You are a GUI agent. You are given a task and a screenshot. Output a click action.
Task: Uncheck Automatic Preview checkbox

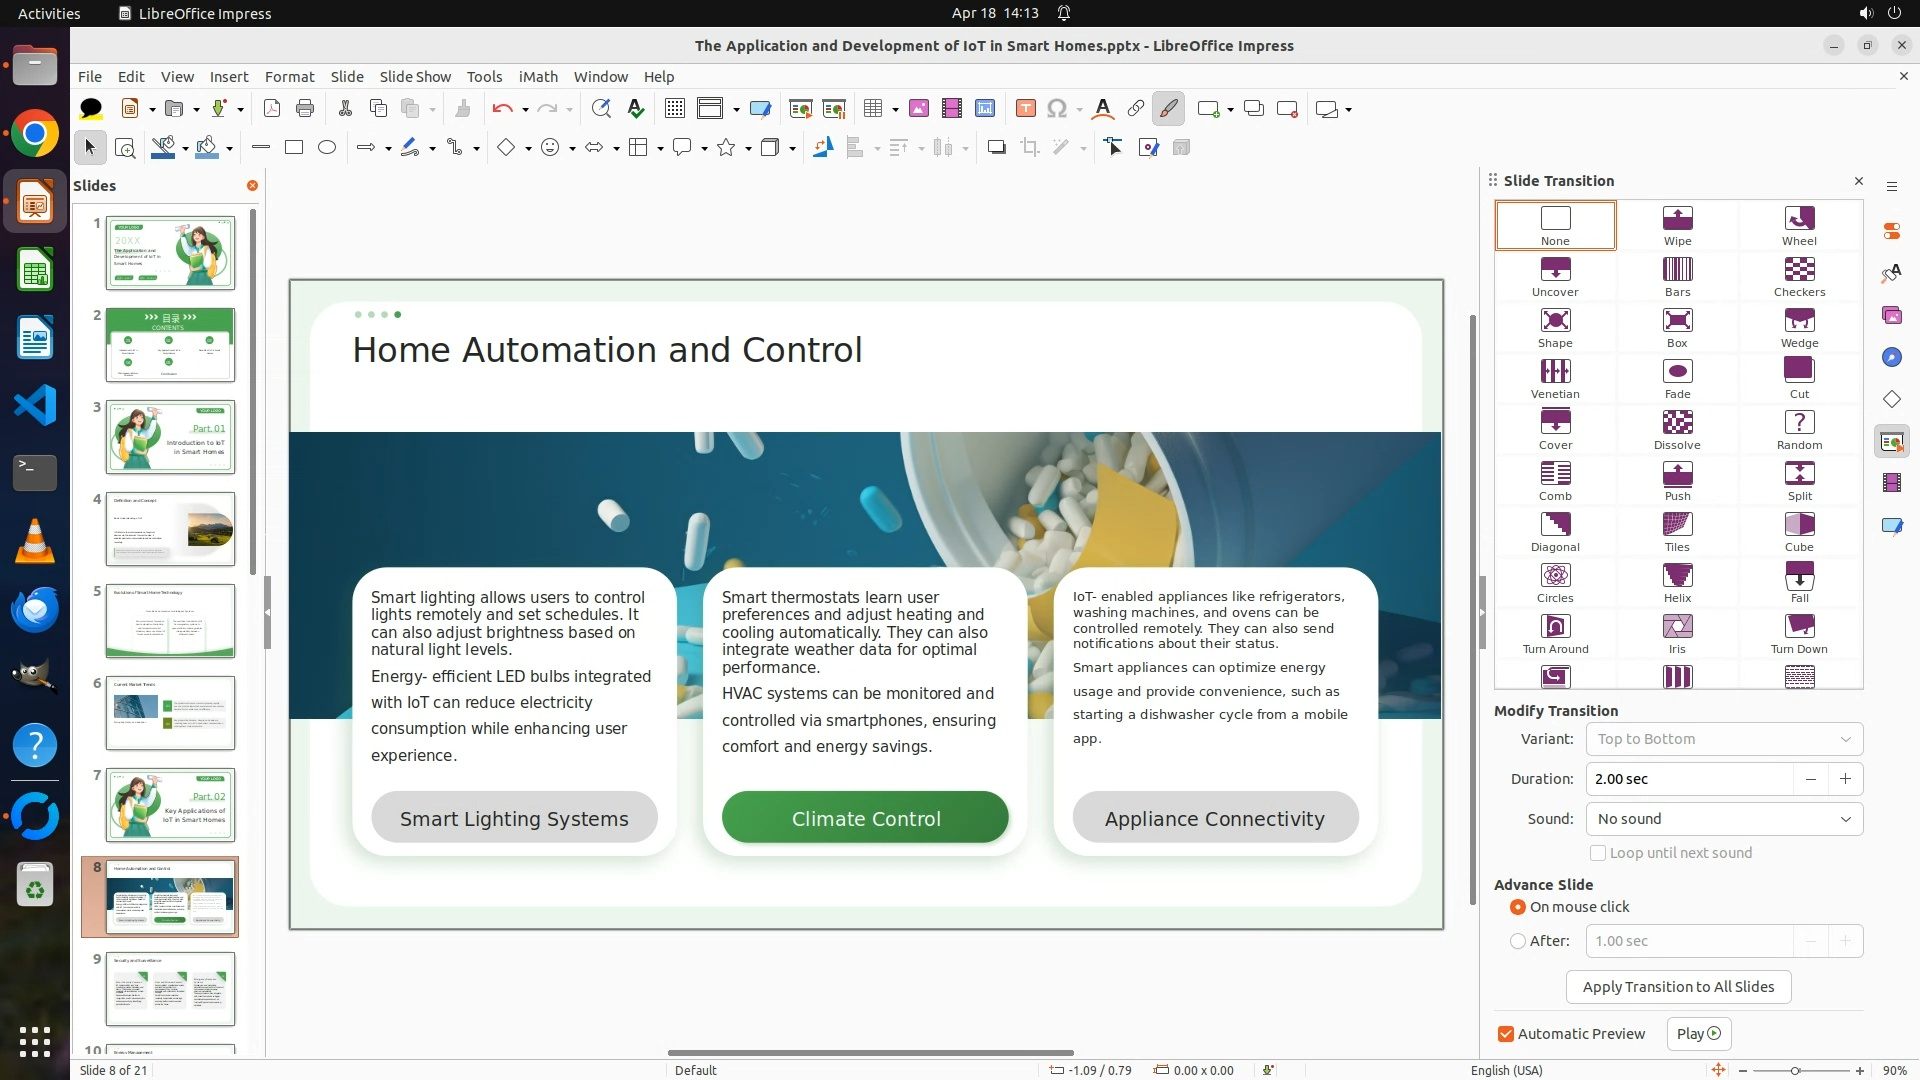tap(1505, 1034)
